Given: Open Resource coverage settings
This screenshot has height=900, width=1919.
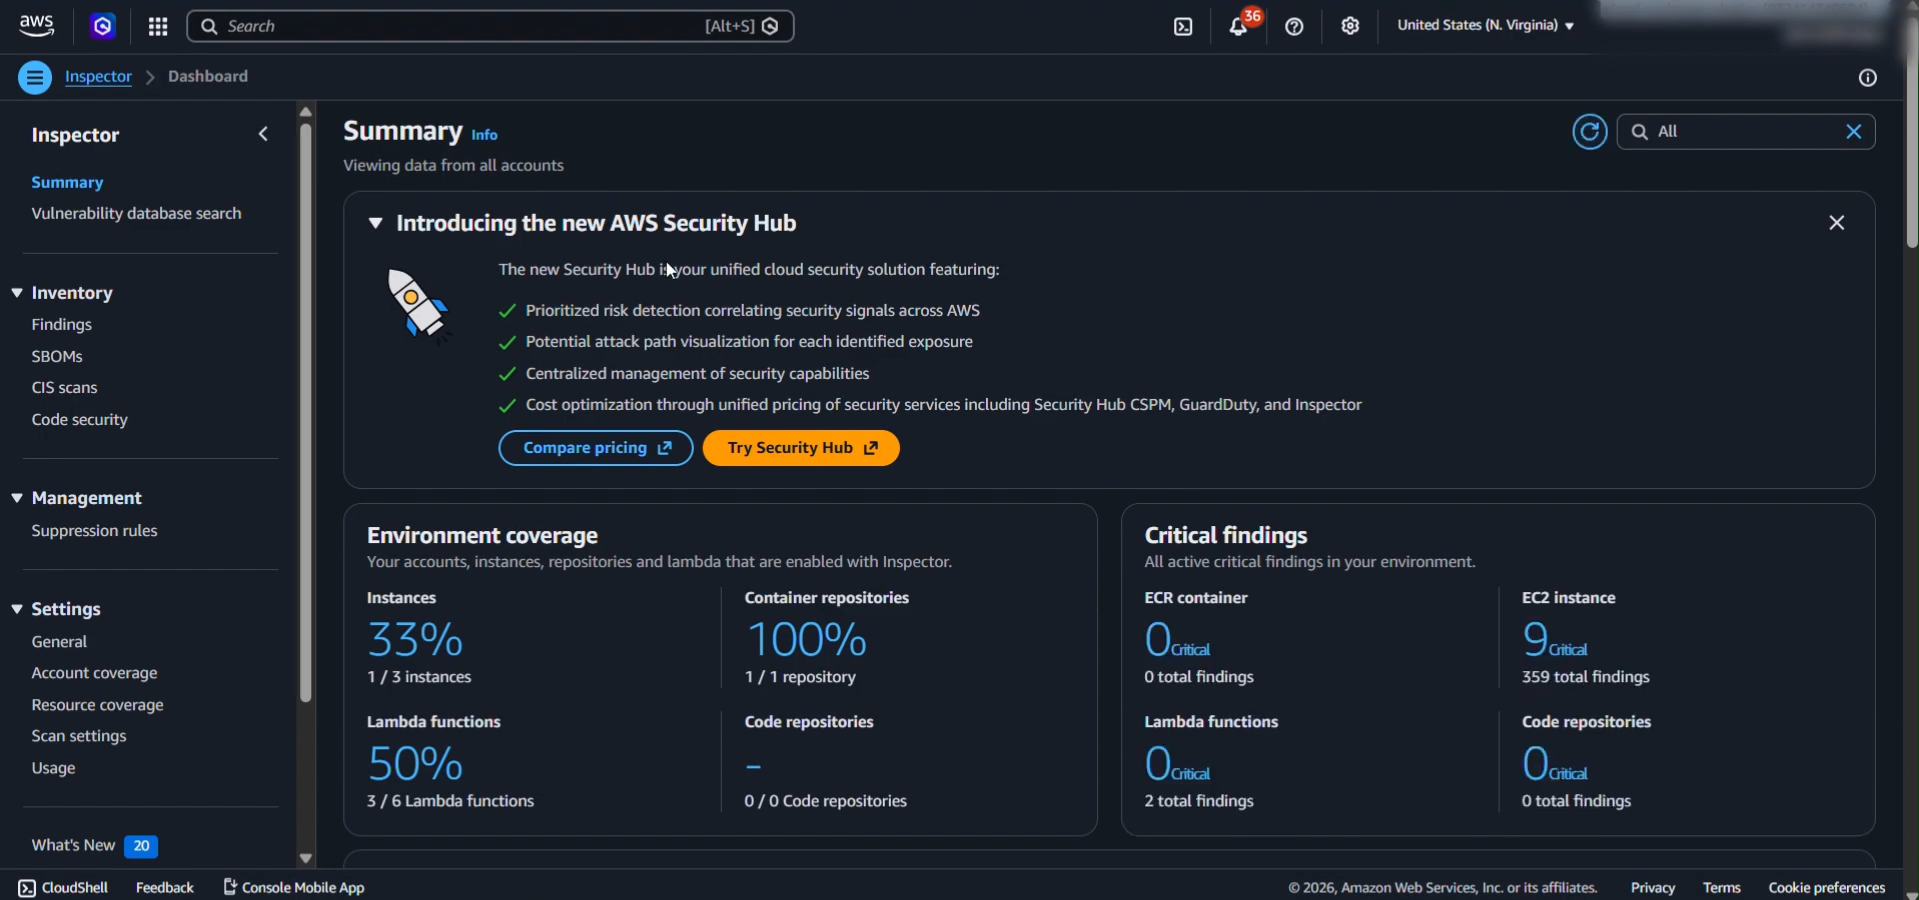Looking at the screenshot, I should coord(97,705).
